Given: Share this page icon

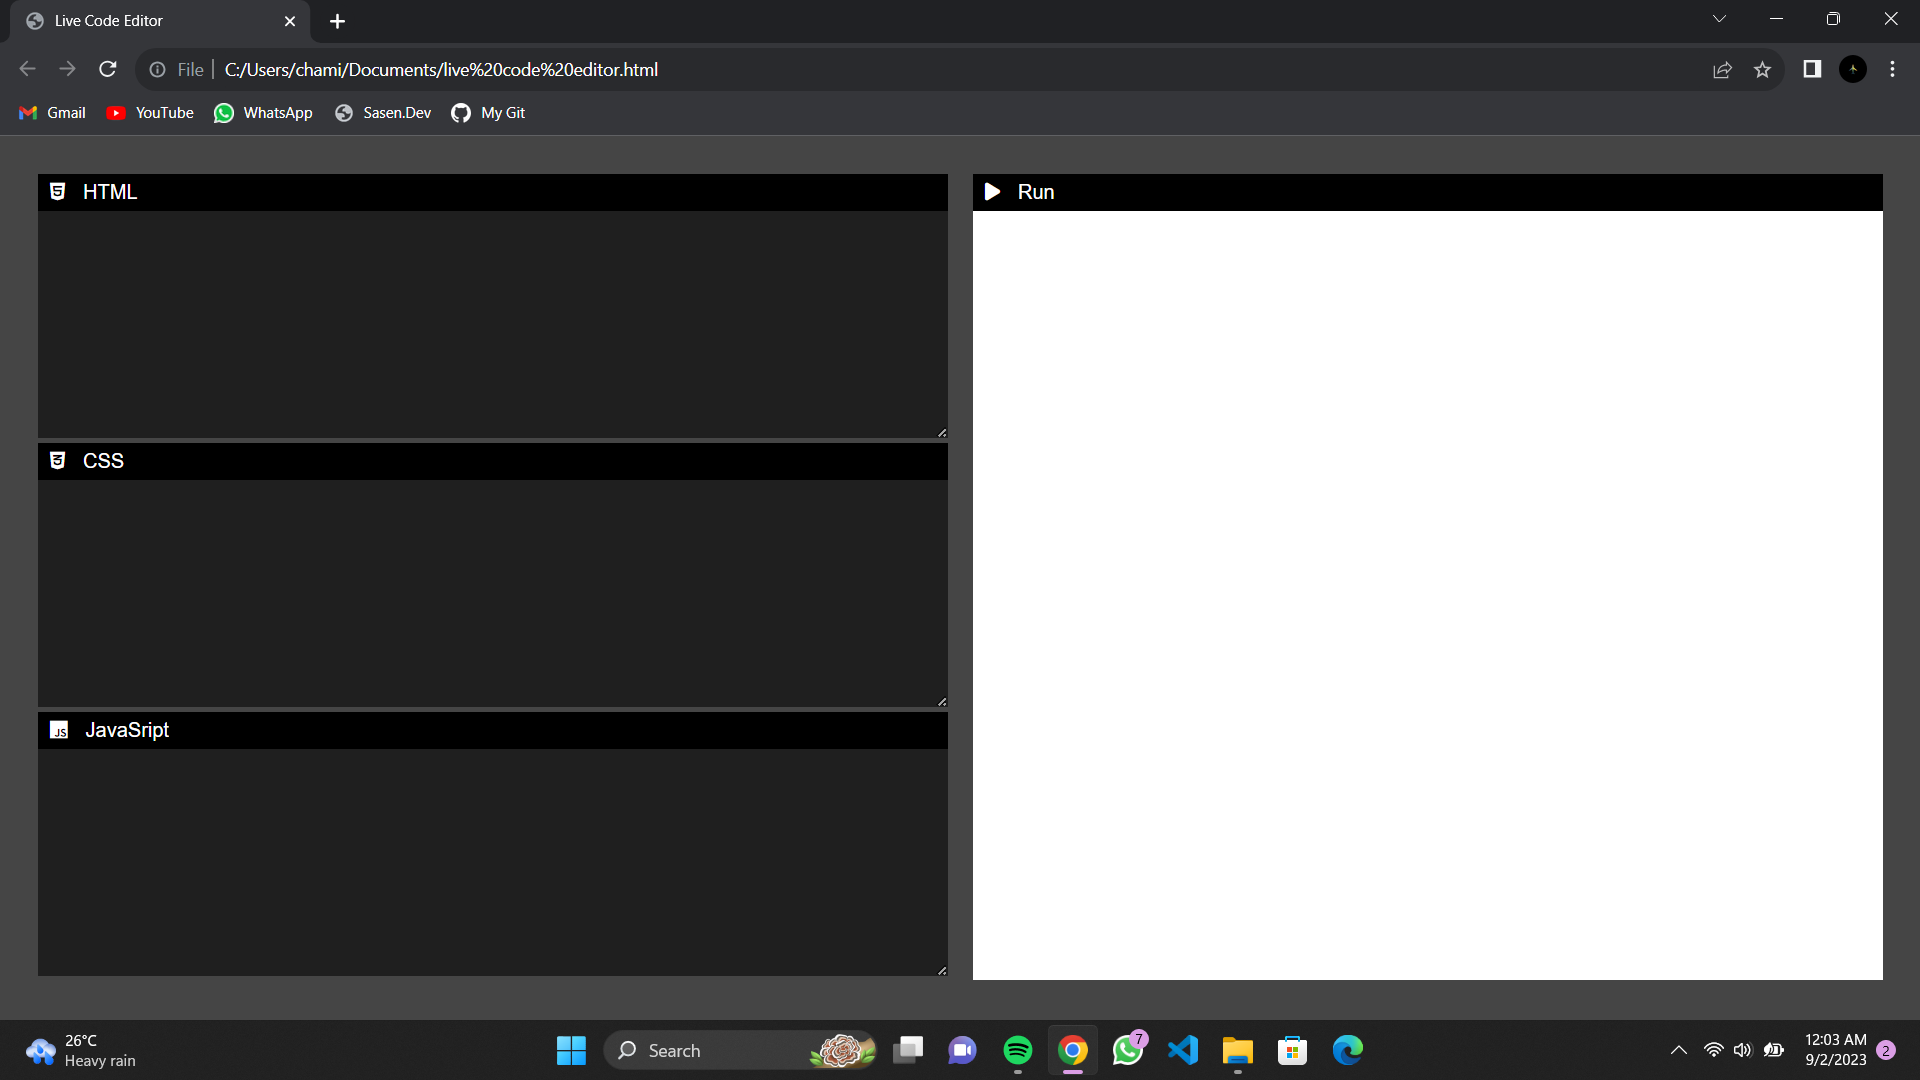Looking at the screenshot, I should coord(1722,70).
